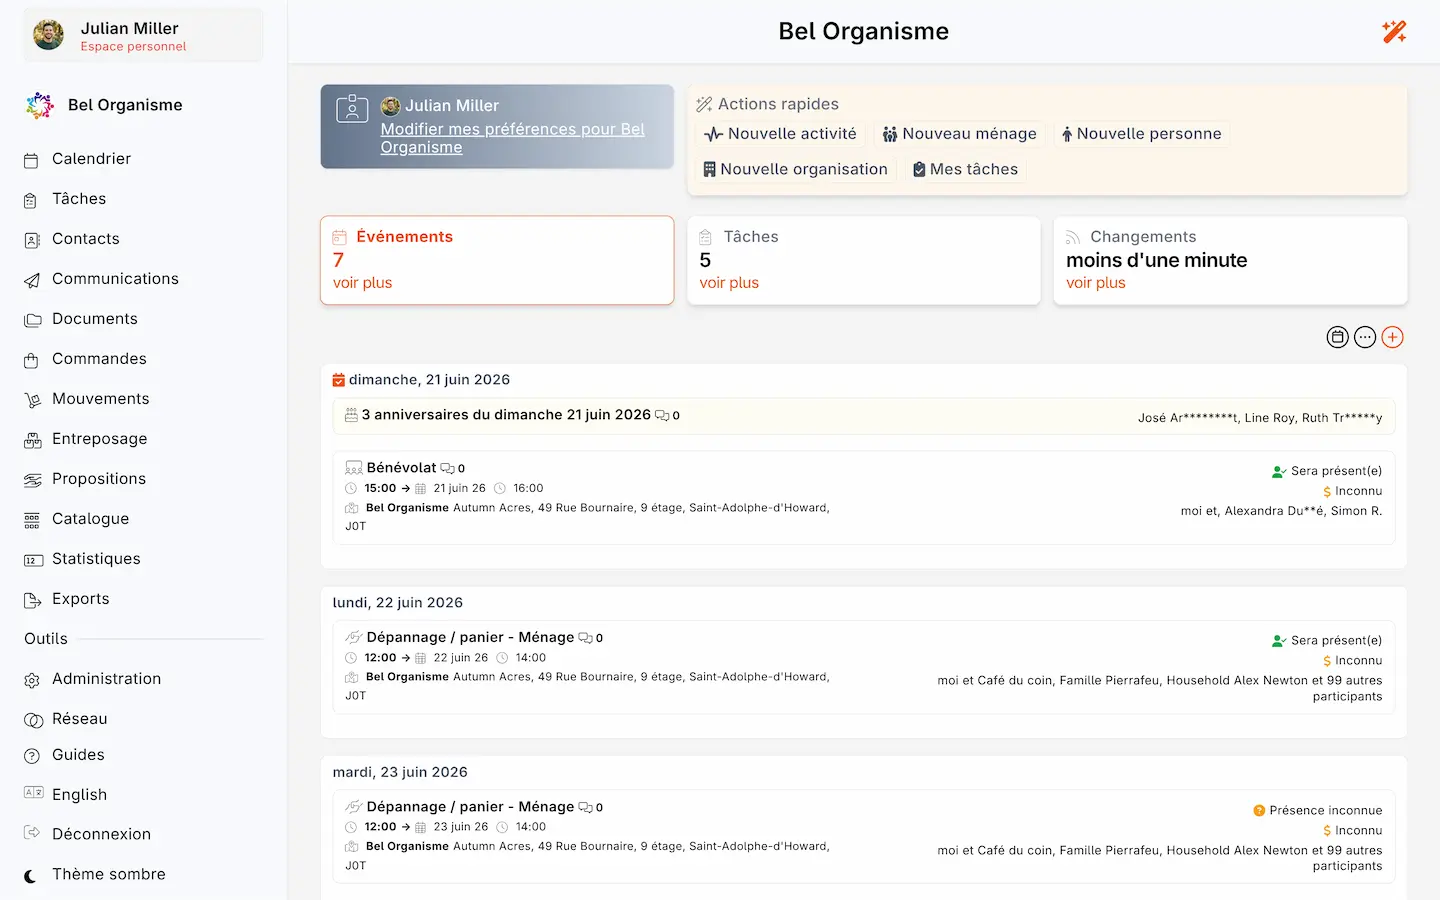Click the Bel Organisme logo in sidebar
This screenshot has width=1440, height=900.
pyautogui.click(x=40, y=105)
